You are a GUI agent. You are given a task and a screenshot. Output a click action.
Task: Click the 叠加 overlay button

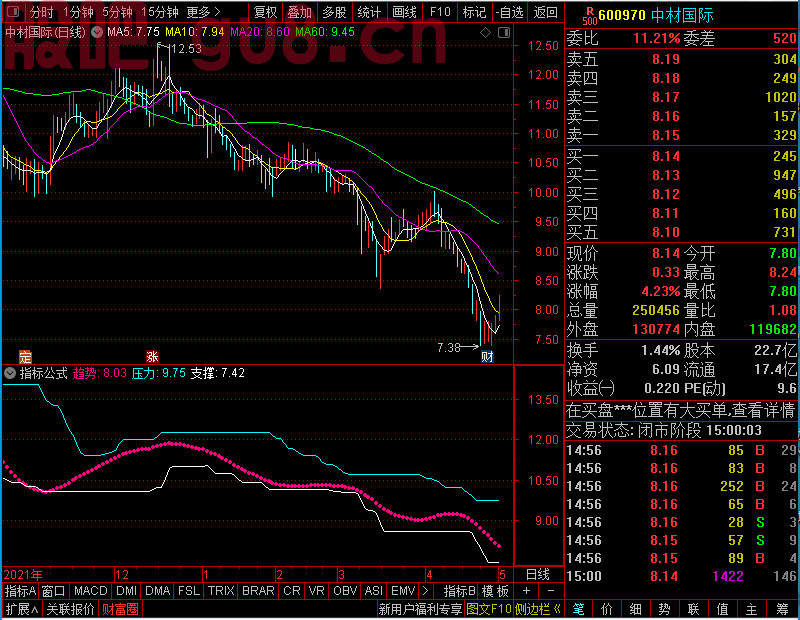299,12
